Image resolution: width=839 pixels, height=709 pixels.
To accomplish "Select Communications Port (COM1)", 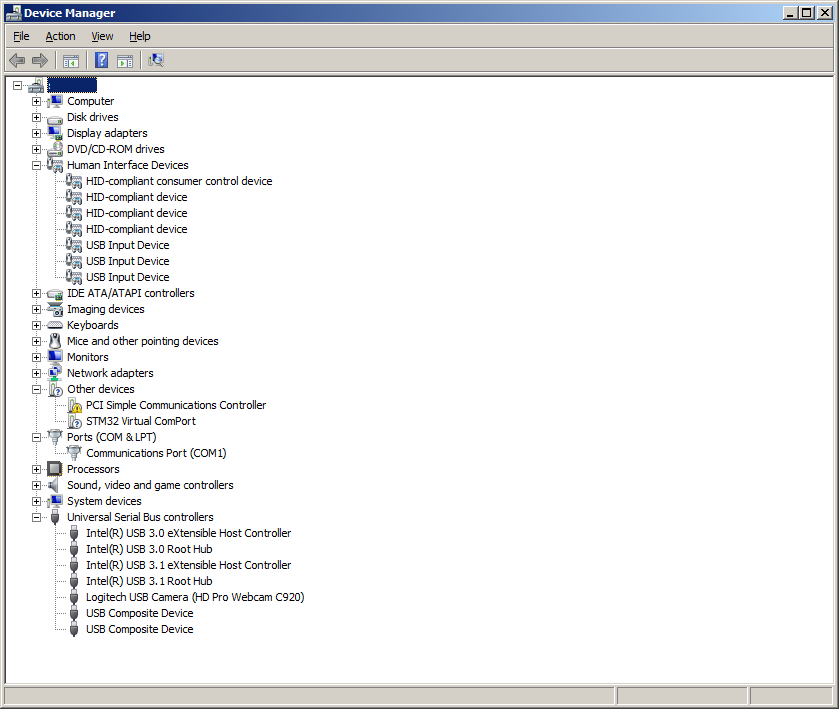I will pos(156,453).
